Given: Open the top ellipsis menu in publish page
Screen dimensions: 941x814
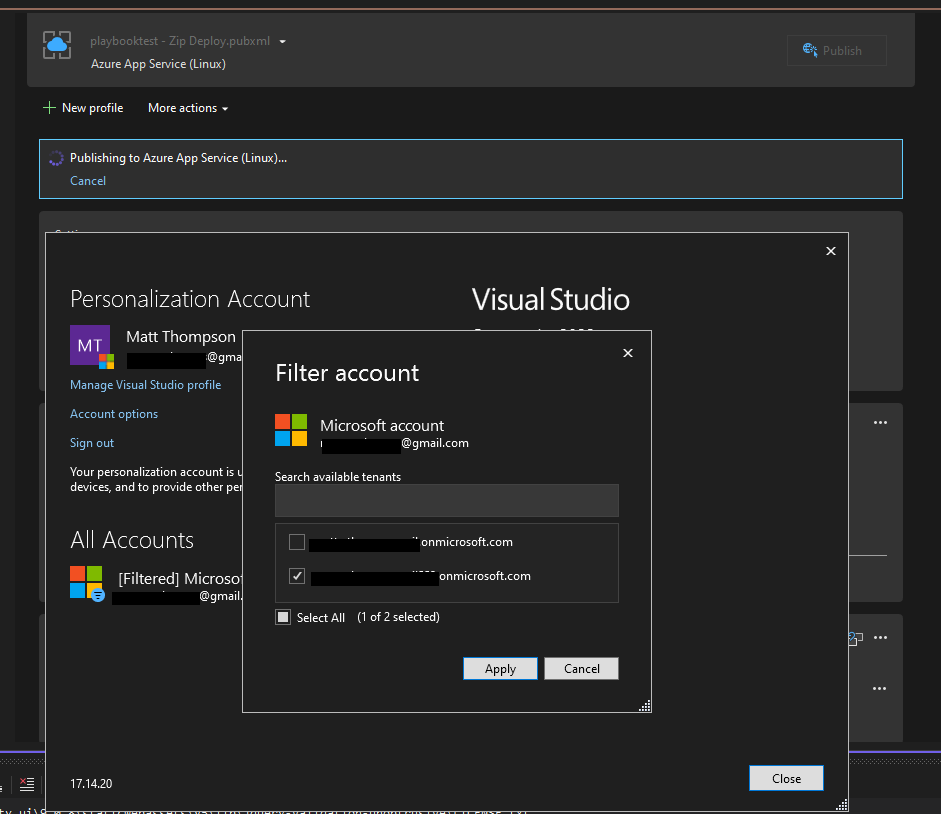Looking at the screenshot, I should click(x=880, y=423).
